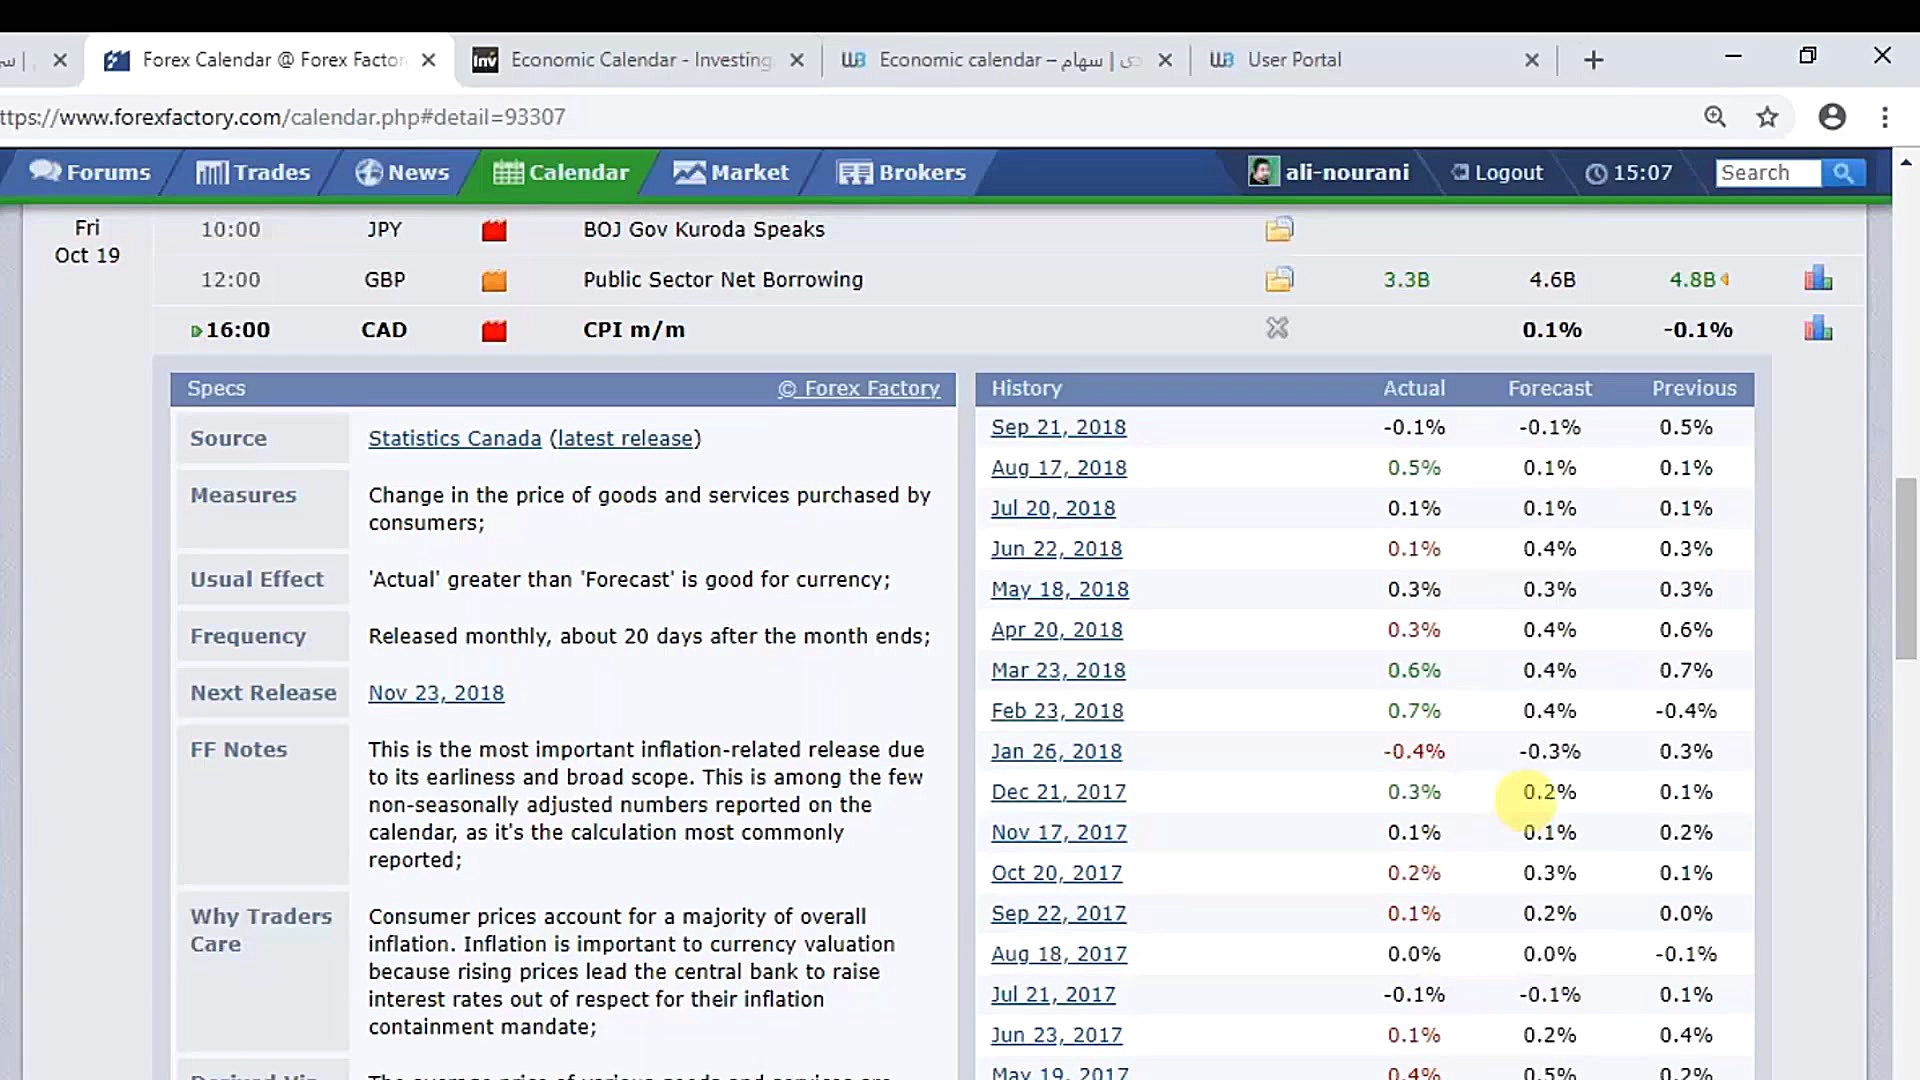Close the User Portal tab
This screenshot has width=1920, height=1080.
[x=1531, y=60]
